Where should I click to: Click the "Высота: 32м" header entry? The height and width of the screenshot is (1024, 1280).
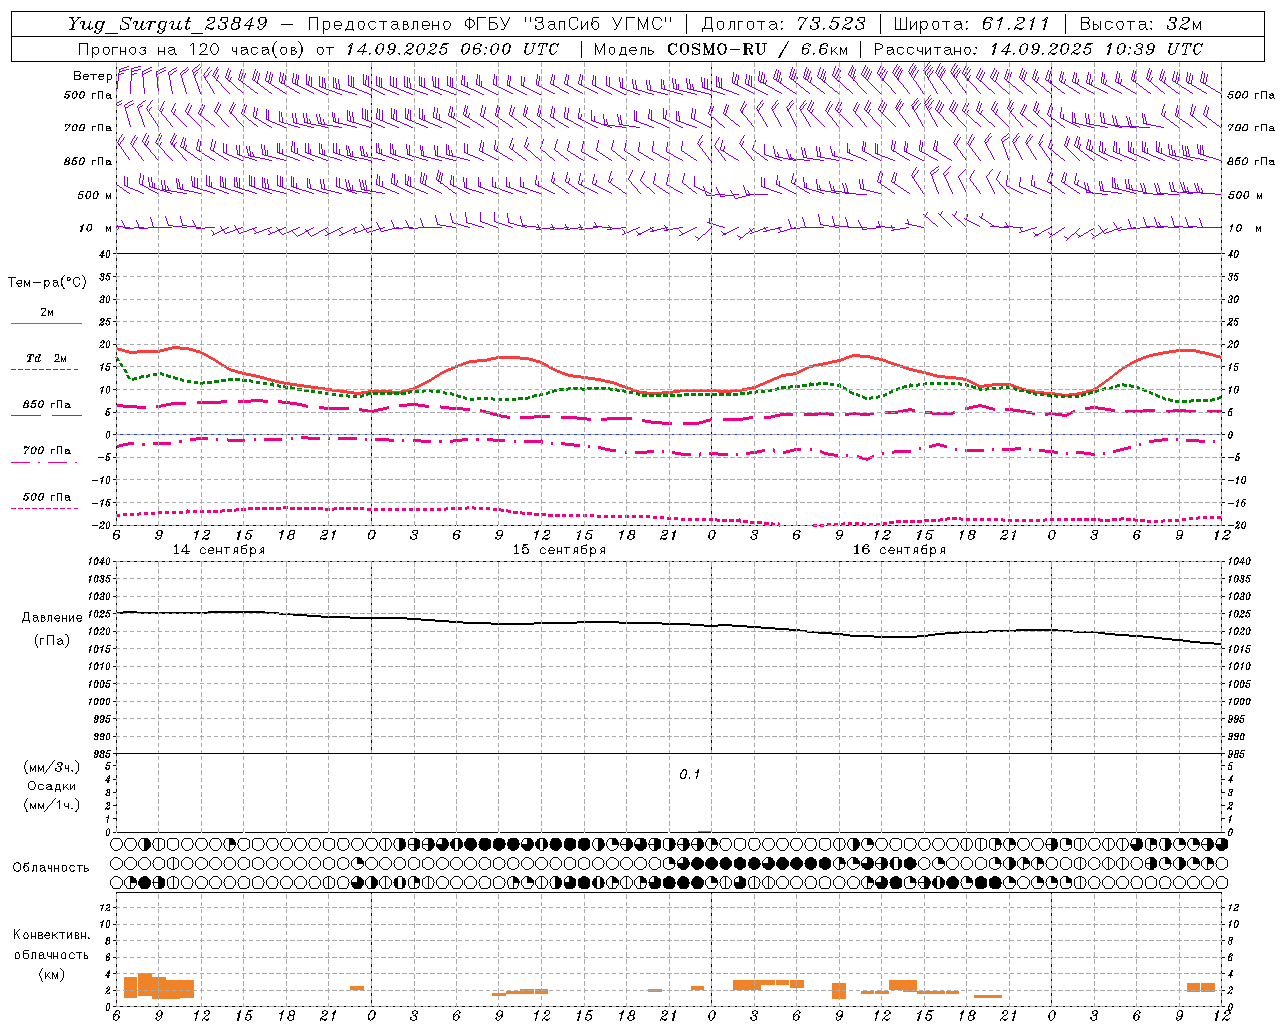(x=1139, y=24)
